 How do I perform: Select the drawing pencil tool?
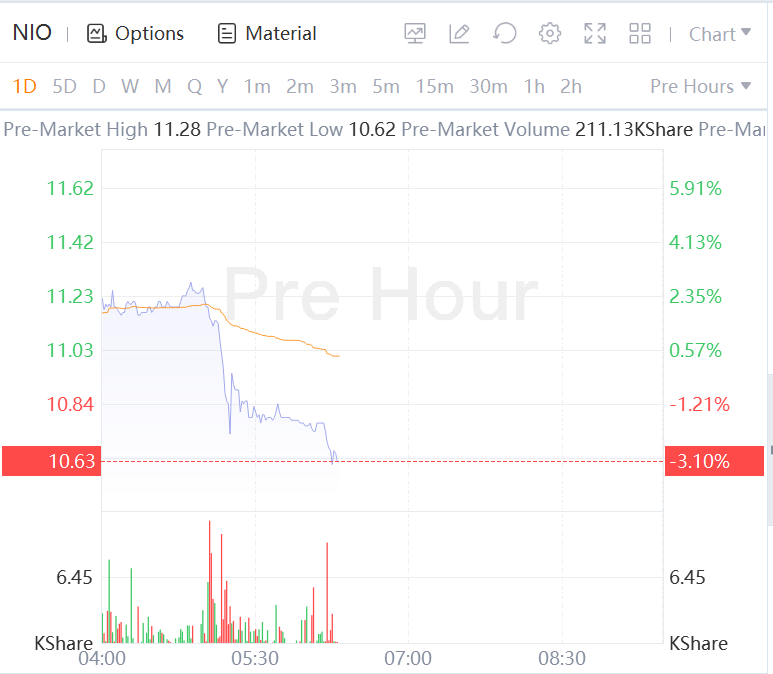pyautogui.click(x=459, y=33)
